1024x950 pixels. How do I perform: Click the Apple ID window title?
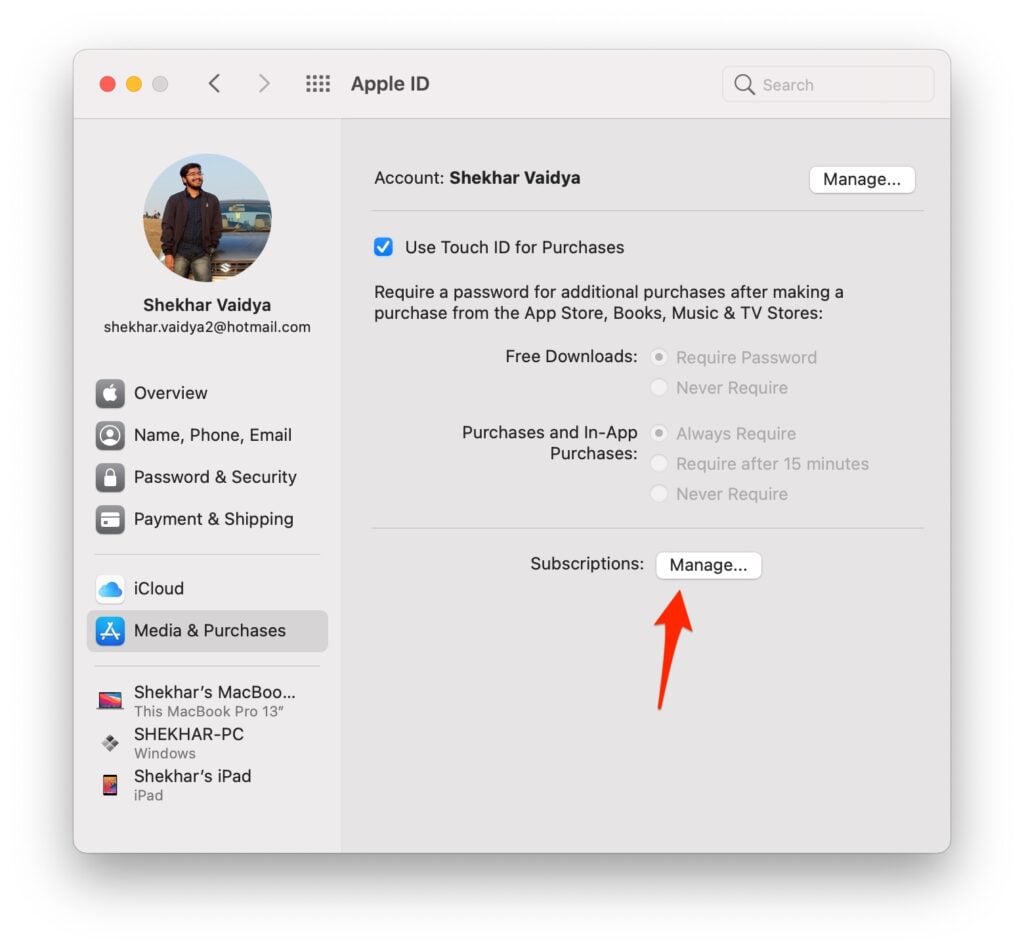click(x=390, y=84)
